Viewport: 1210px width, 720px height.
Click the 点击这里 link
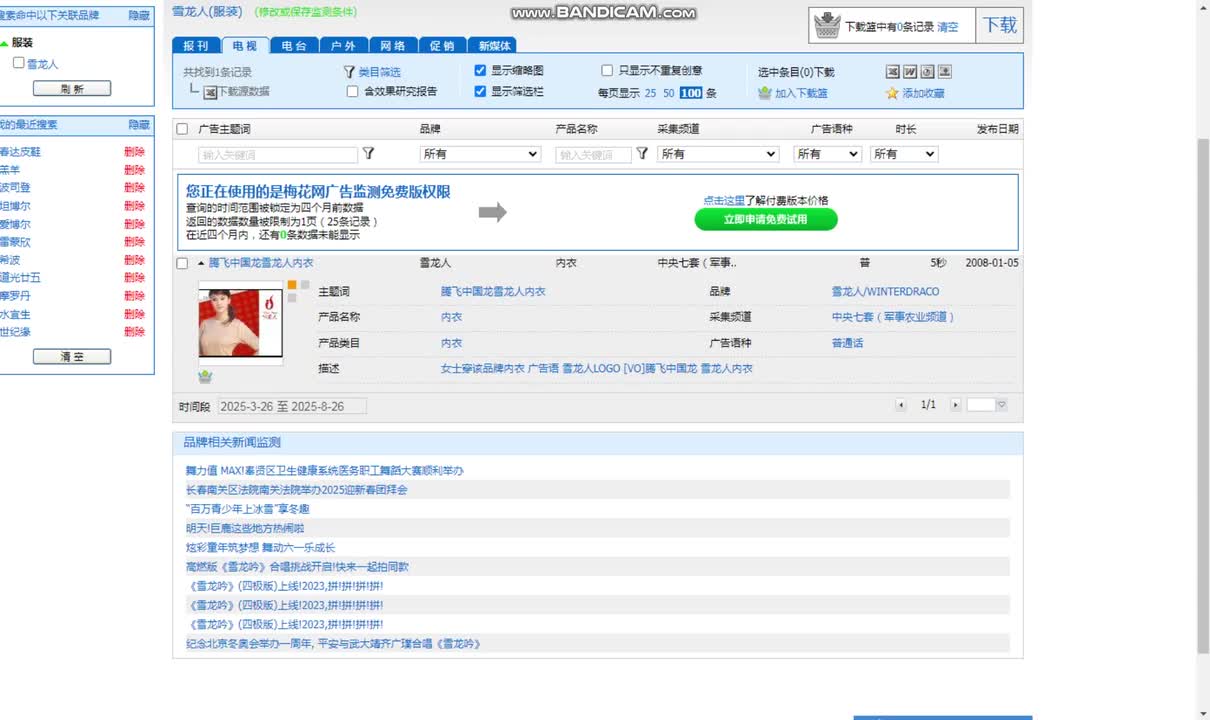click(724, 200)
